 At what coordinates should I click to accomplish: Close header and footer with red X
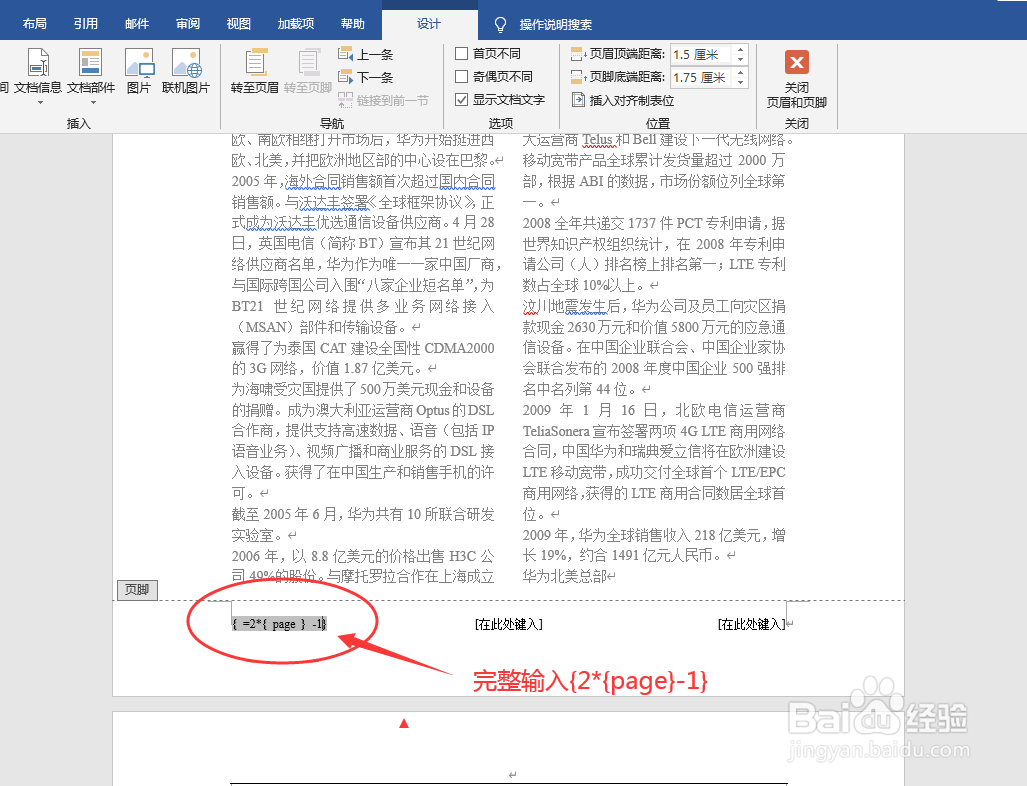tap(796, 63)
